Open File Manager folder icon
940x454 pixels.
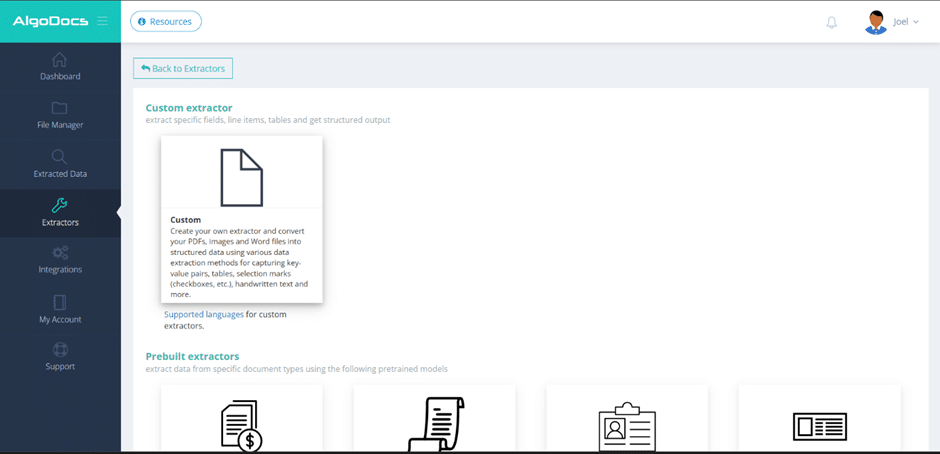point(60,108)
